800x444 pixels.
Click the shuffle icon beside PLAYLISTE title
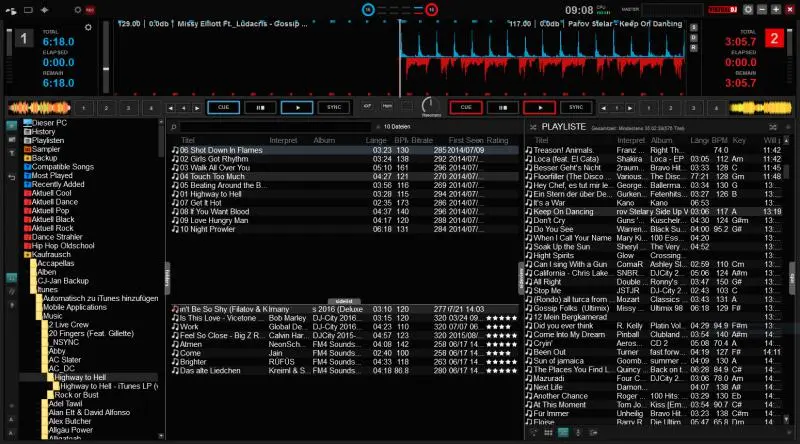pos(531,128)
